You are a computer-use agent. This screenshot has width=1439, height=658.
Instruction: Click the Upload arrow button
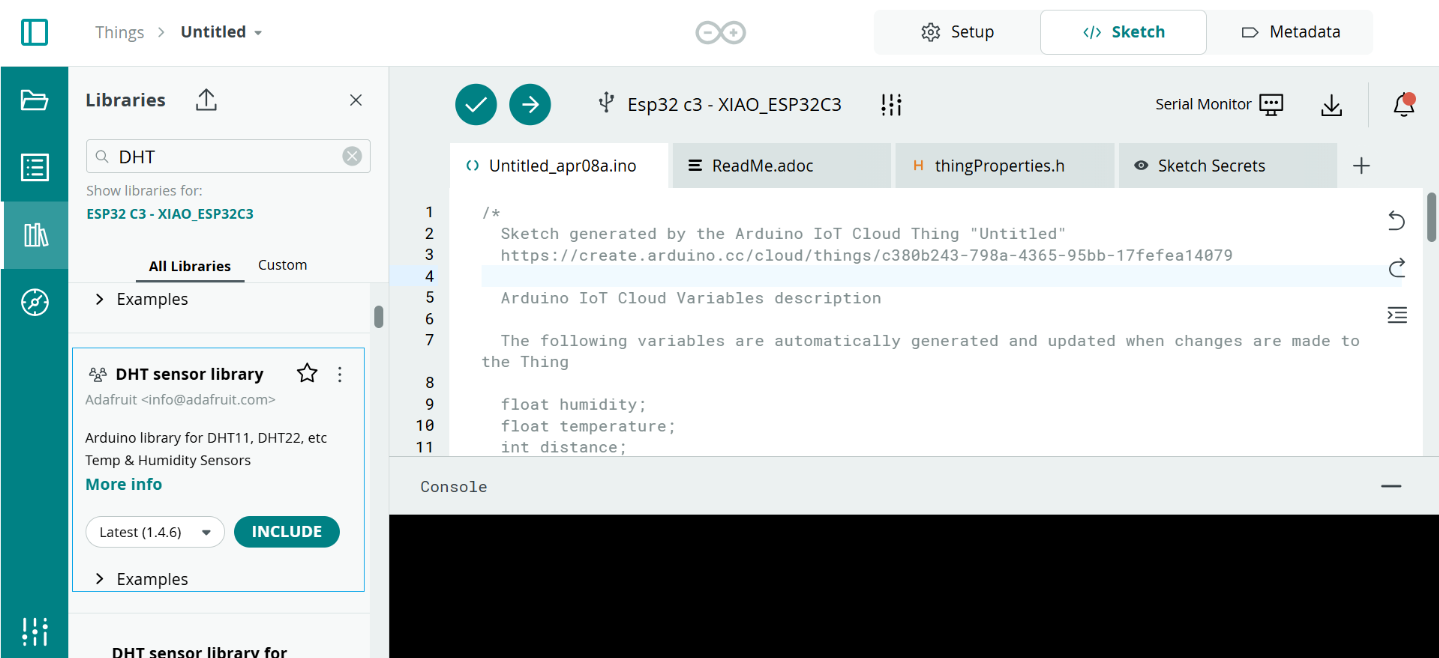[530, 104]
